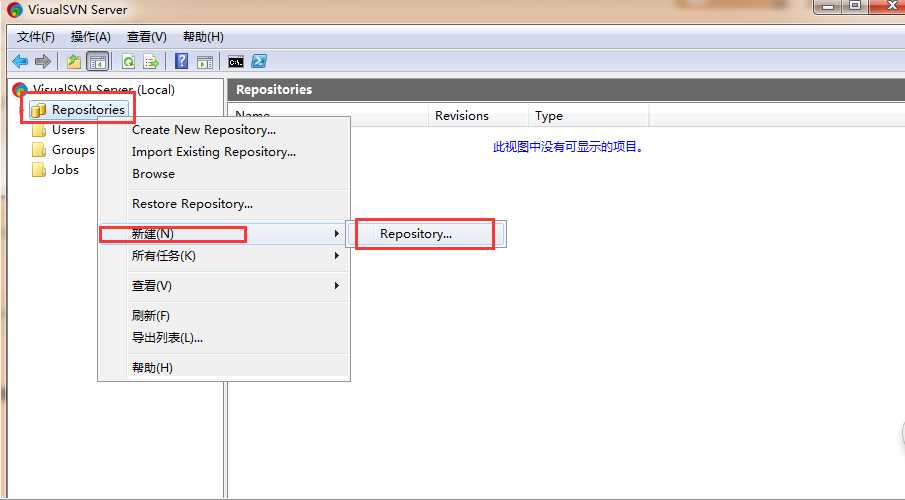905x500 pixels.
Task: Click 帮助(H) in the context menu
Action: click(x=224, y=368)
